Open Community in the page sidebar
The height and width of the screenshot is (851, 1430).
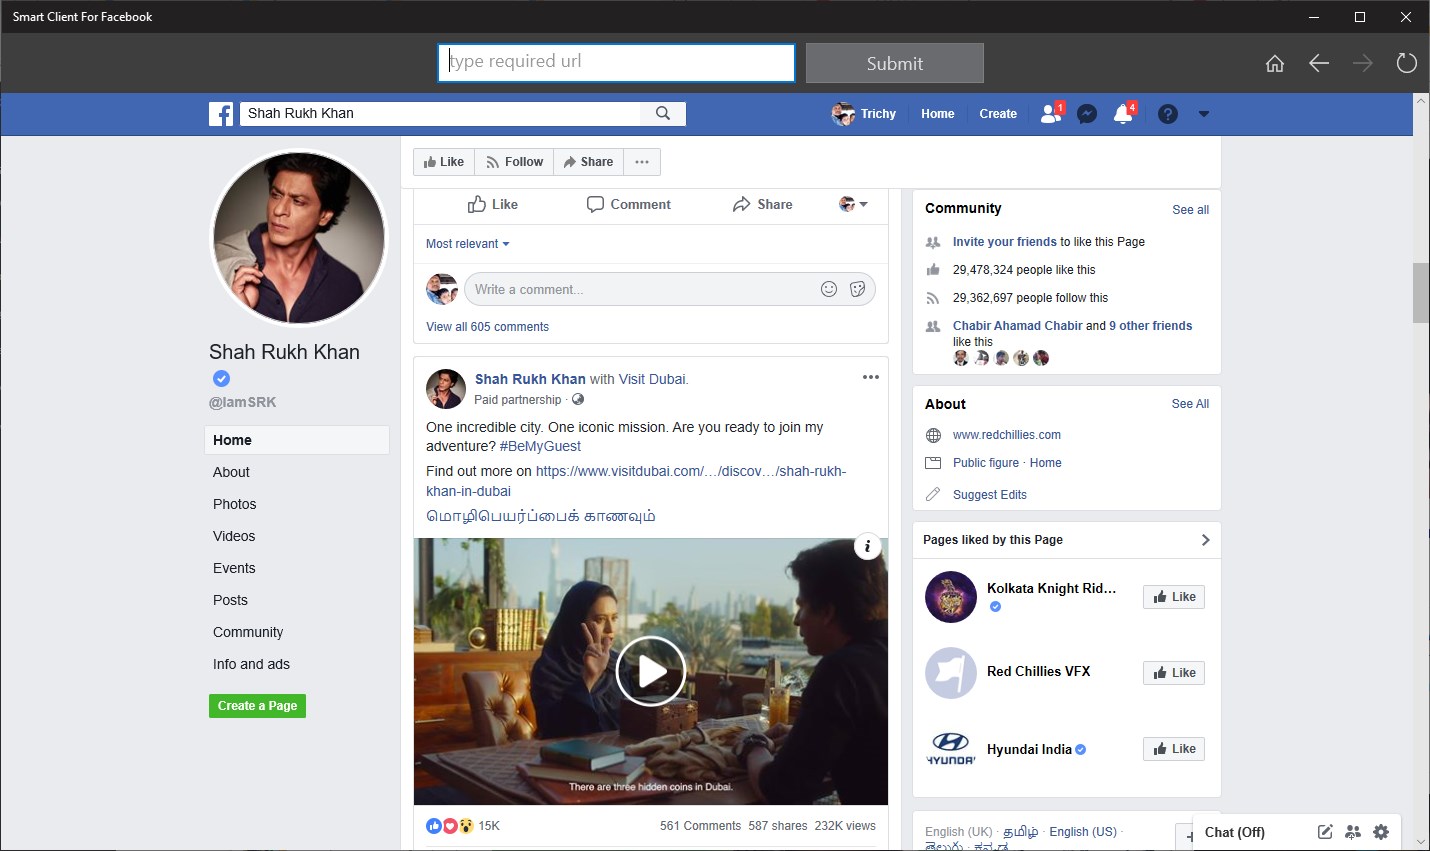(x=248, y=632)
